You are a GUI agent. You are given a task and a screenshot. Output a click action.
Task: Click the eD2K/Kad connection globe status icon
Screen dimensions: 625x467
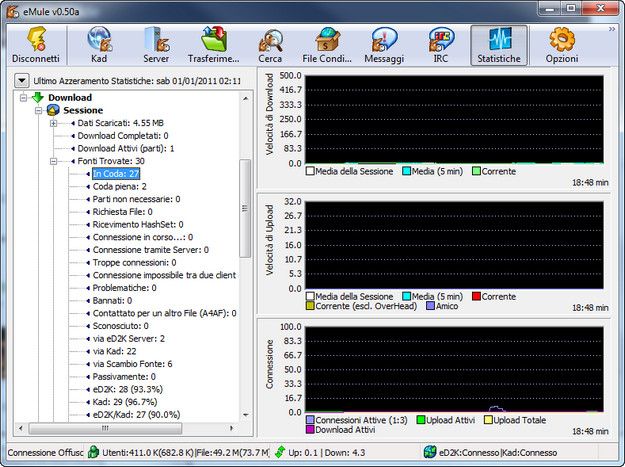(x=430, y=452)
